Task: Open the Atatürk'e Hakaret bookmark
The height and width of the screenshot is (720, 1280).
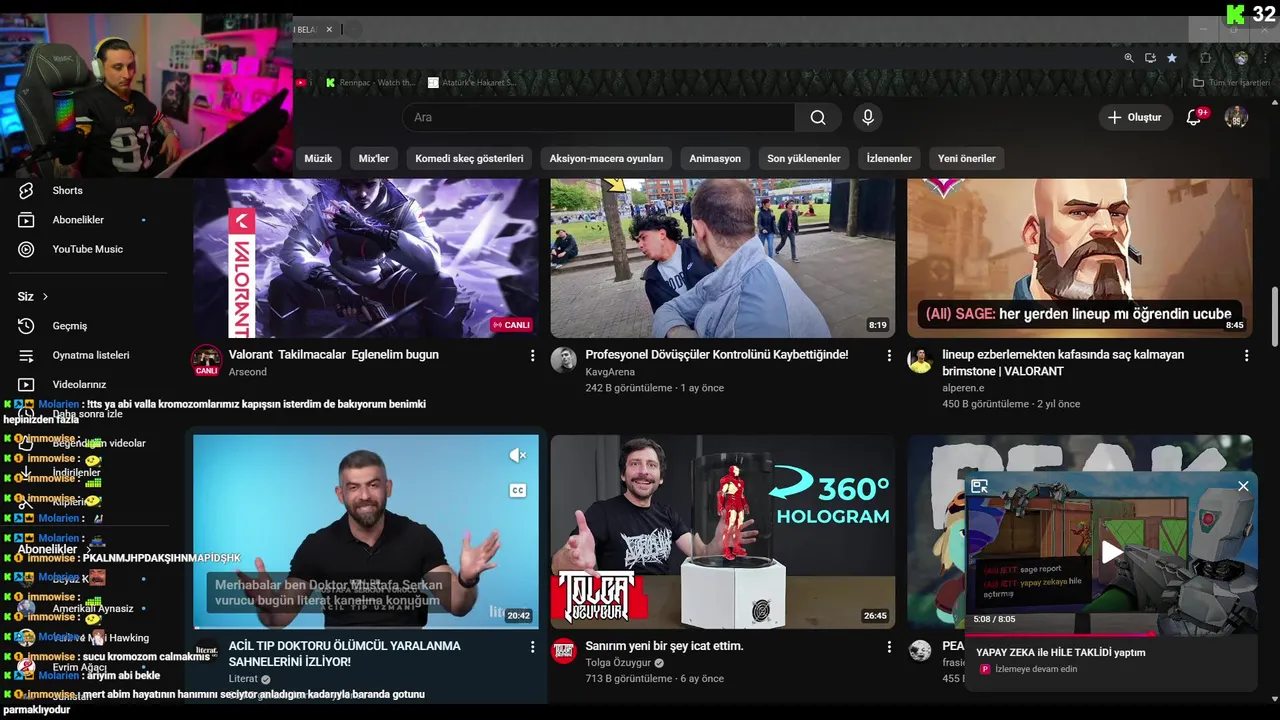Action: tap(472, 83)
